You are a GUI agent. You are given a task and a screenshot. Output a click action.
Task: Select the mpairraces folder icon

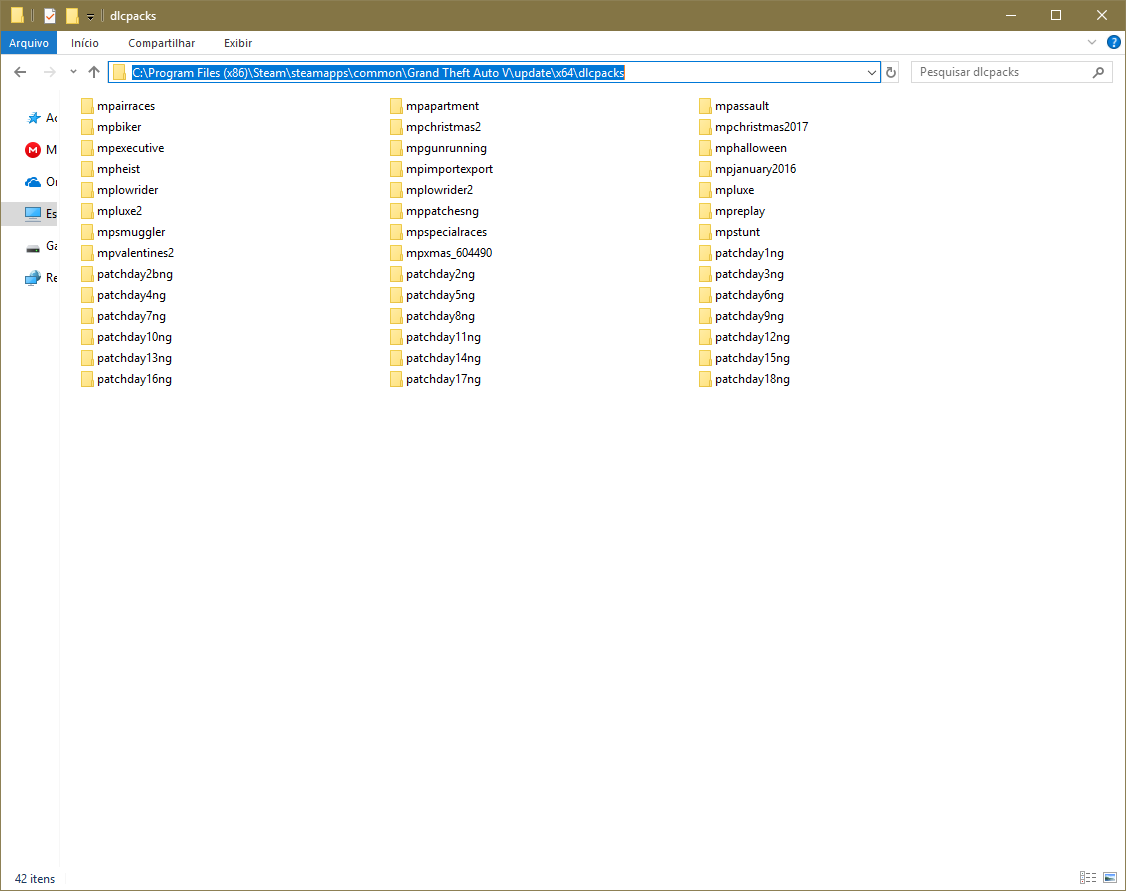tap(87, 106)
